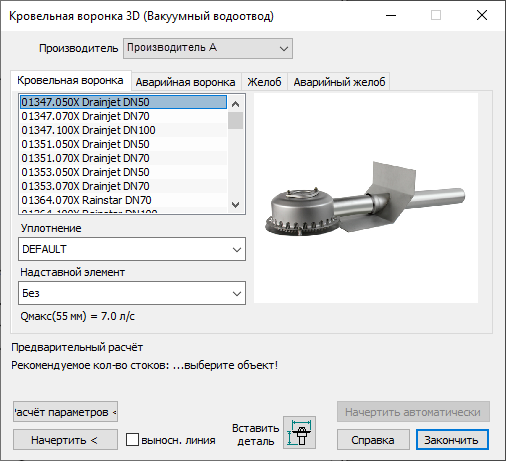
Task: Switch to the Кровельная воронка tab
Action: tap(70, 80)
